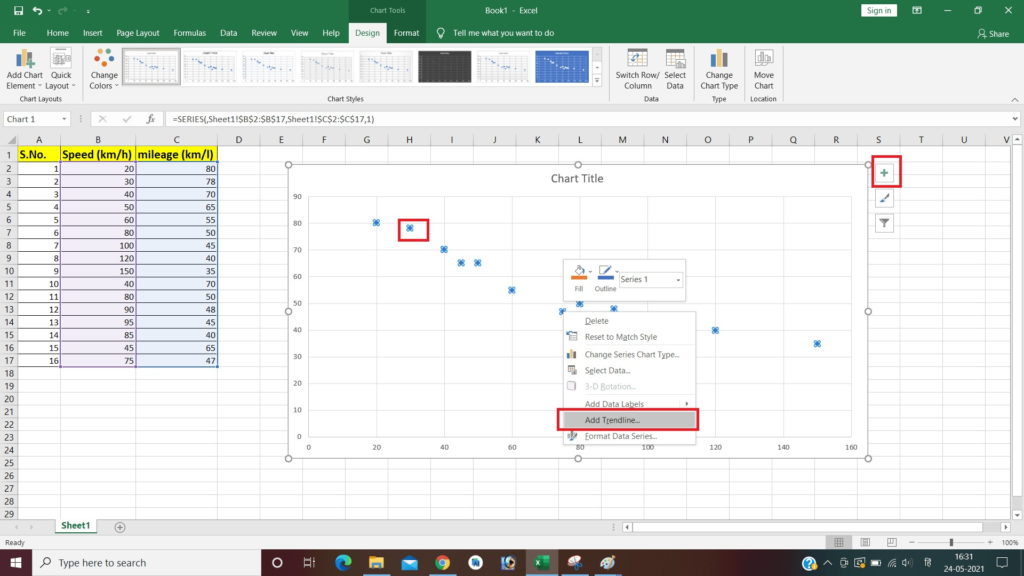Expand the formula bar
Viewport: 1024px width, 576px height.
click(x=1015, y=119)
